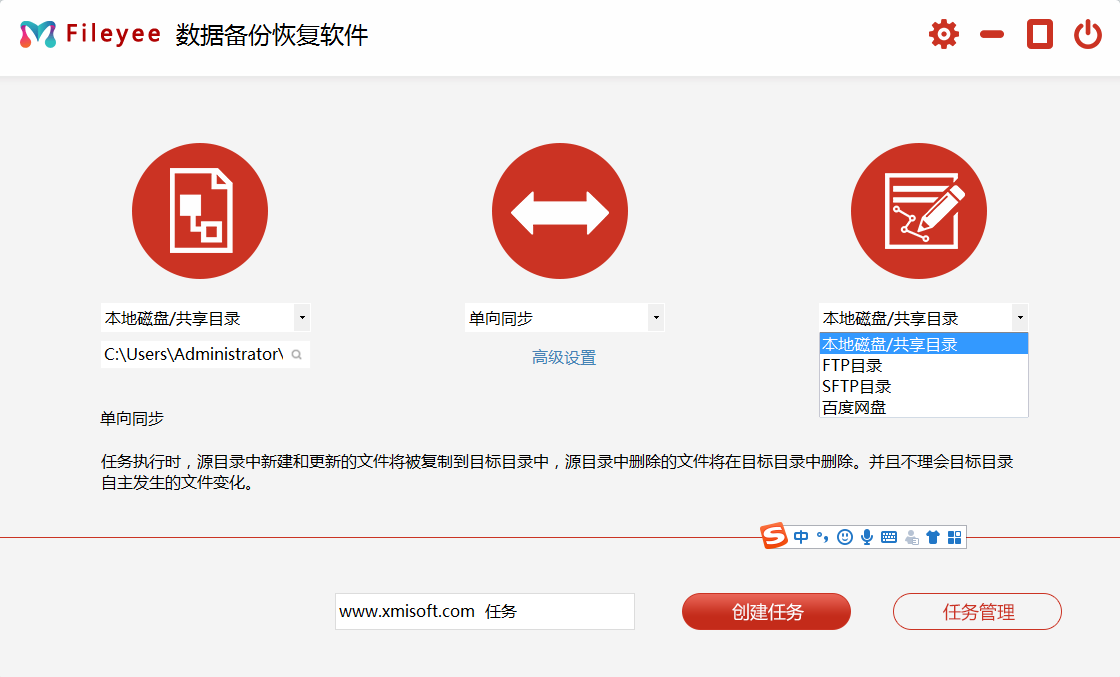1120x677 pixels.
Task: Click the Sogou emoji smiley icon
Action: coord(845,537)
